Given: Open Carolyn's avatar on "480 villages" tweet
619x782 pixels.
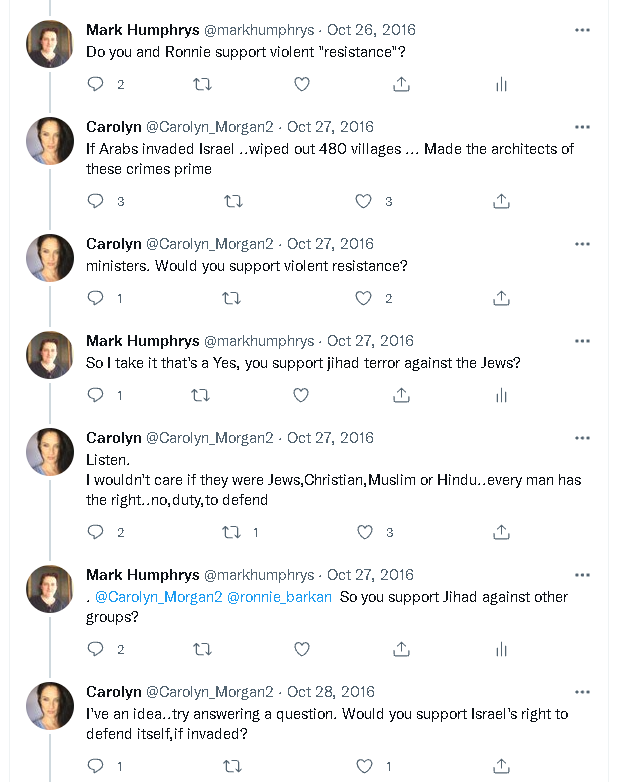Looking at the screenshot, I should point(50,141).
